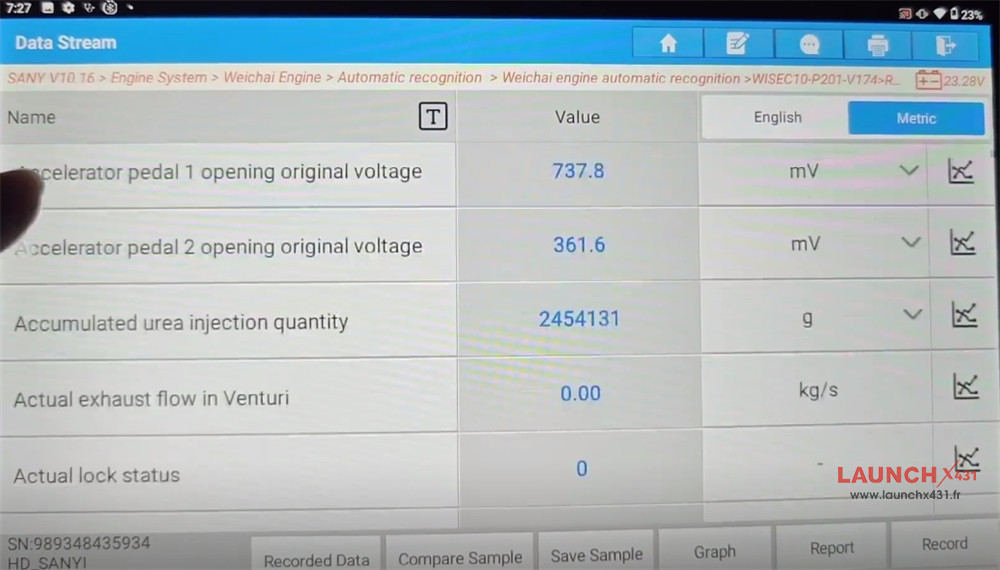Generate a Report

pos(831,548)
